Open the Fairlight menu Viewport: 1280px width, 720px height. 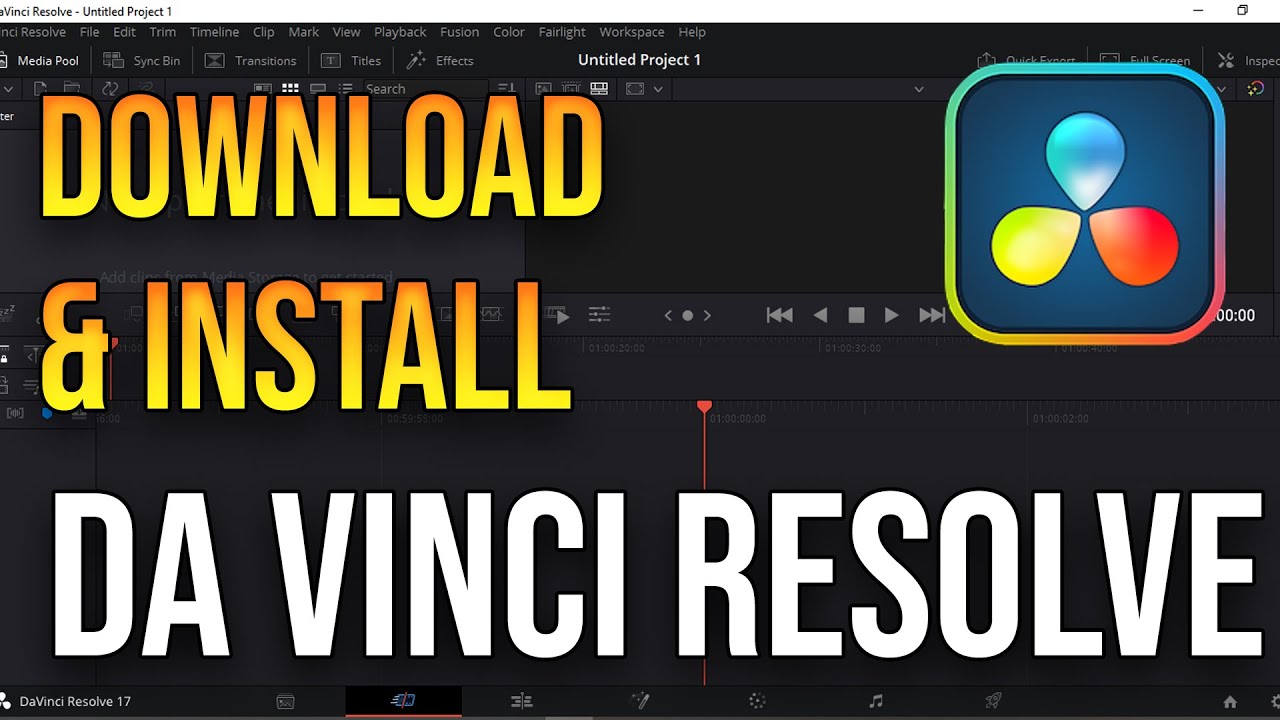click(x=562, y=32)
